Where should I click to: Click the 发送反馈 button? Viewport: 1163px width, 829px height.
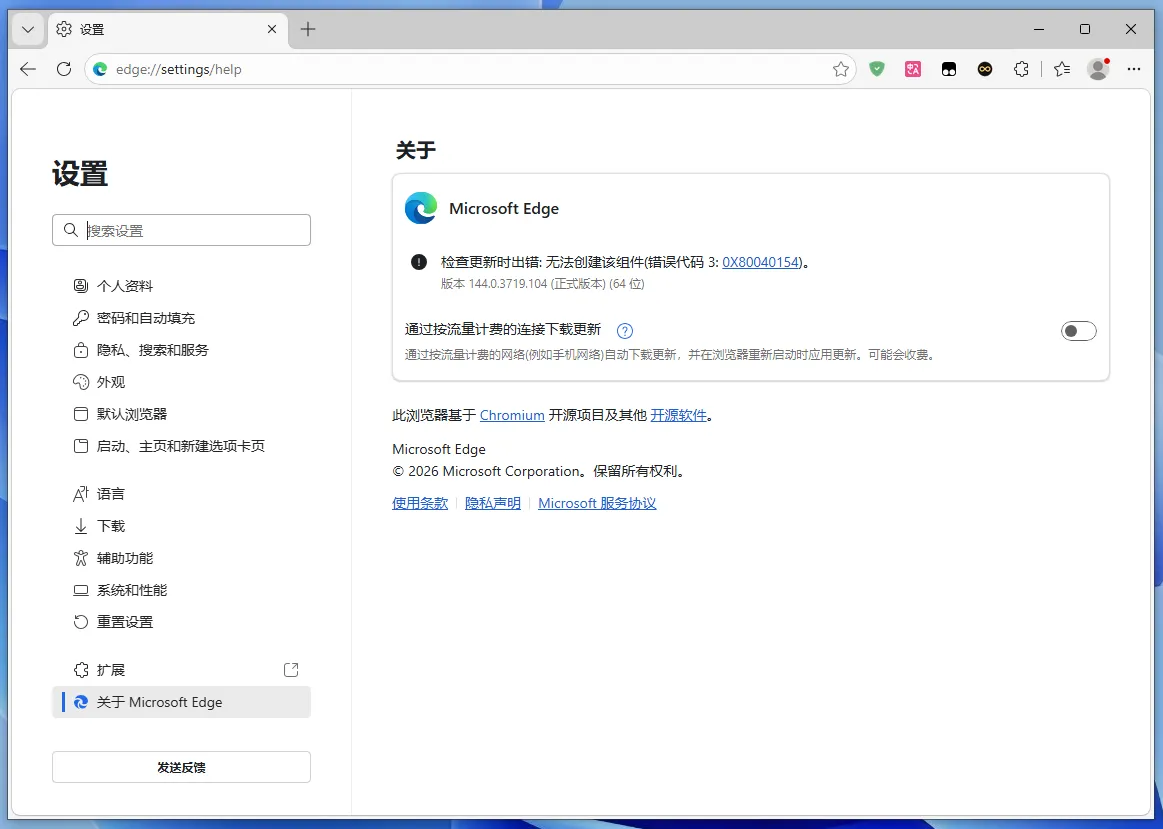click(x=181, y=766)
